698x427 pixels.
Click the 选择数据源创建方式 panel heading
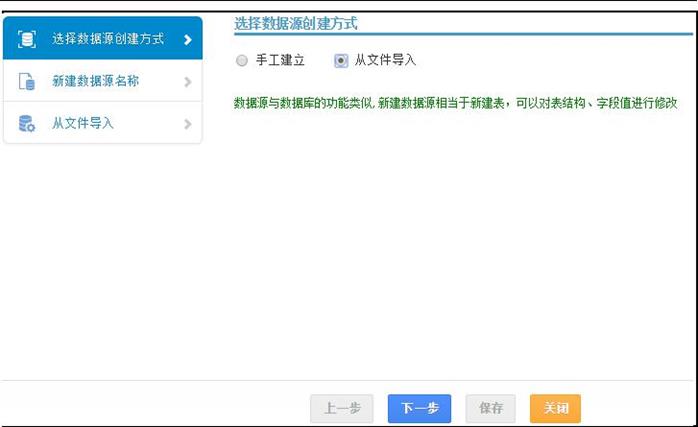(296, 24)
